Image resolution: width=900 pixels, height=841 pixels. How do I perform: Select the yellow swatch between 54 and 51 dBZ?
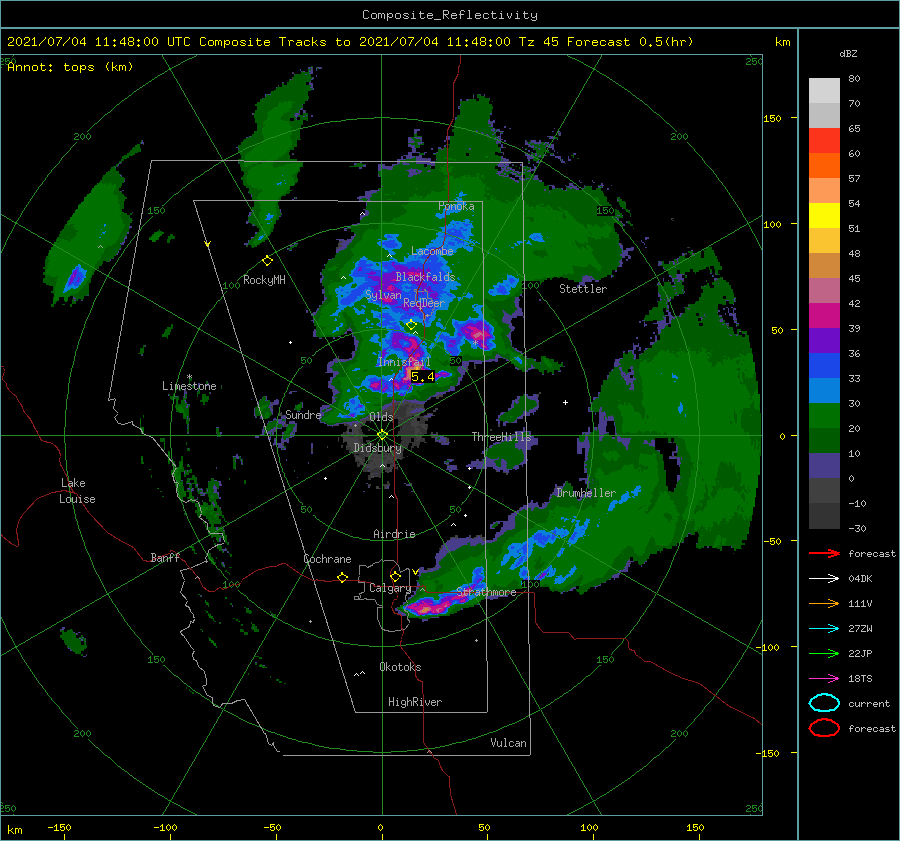point(824,216)
